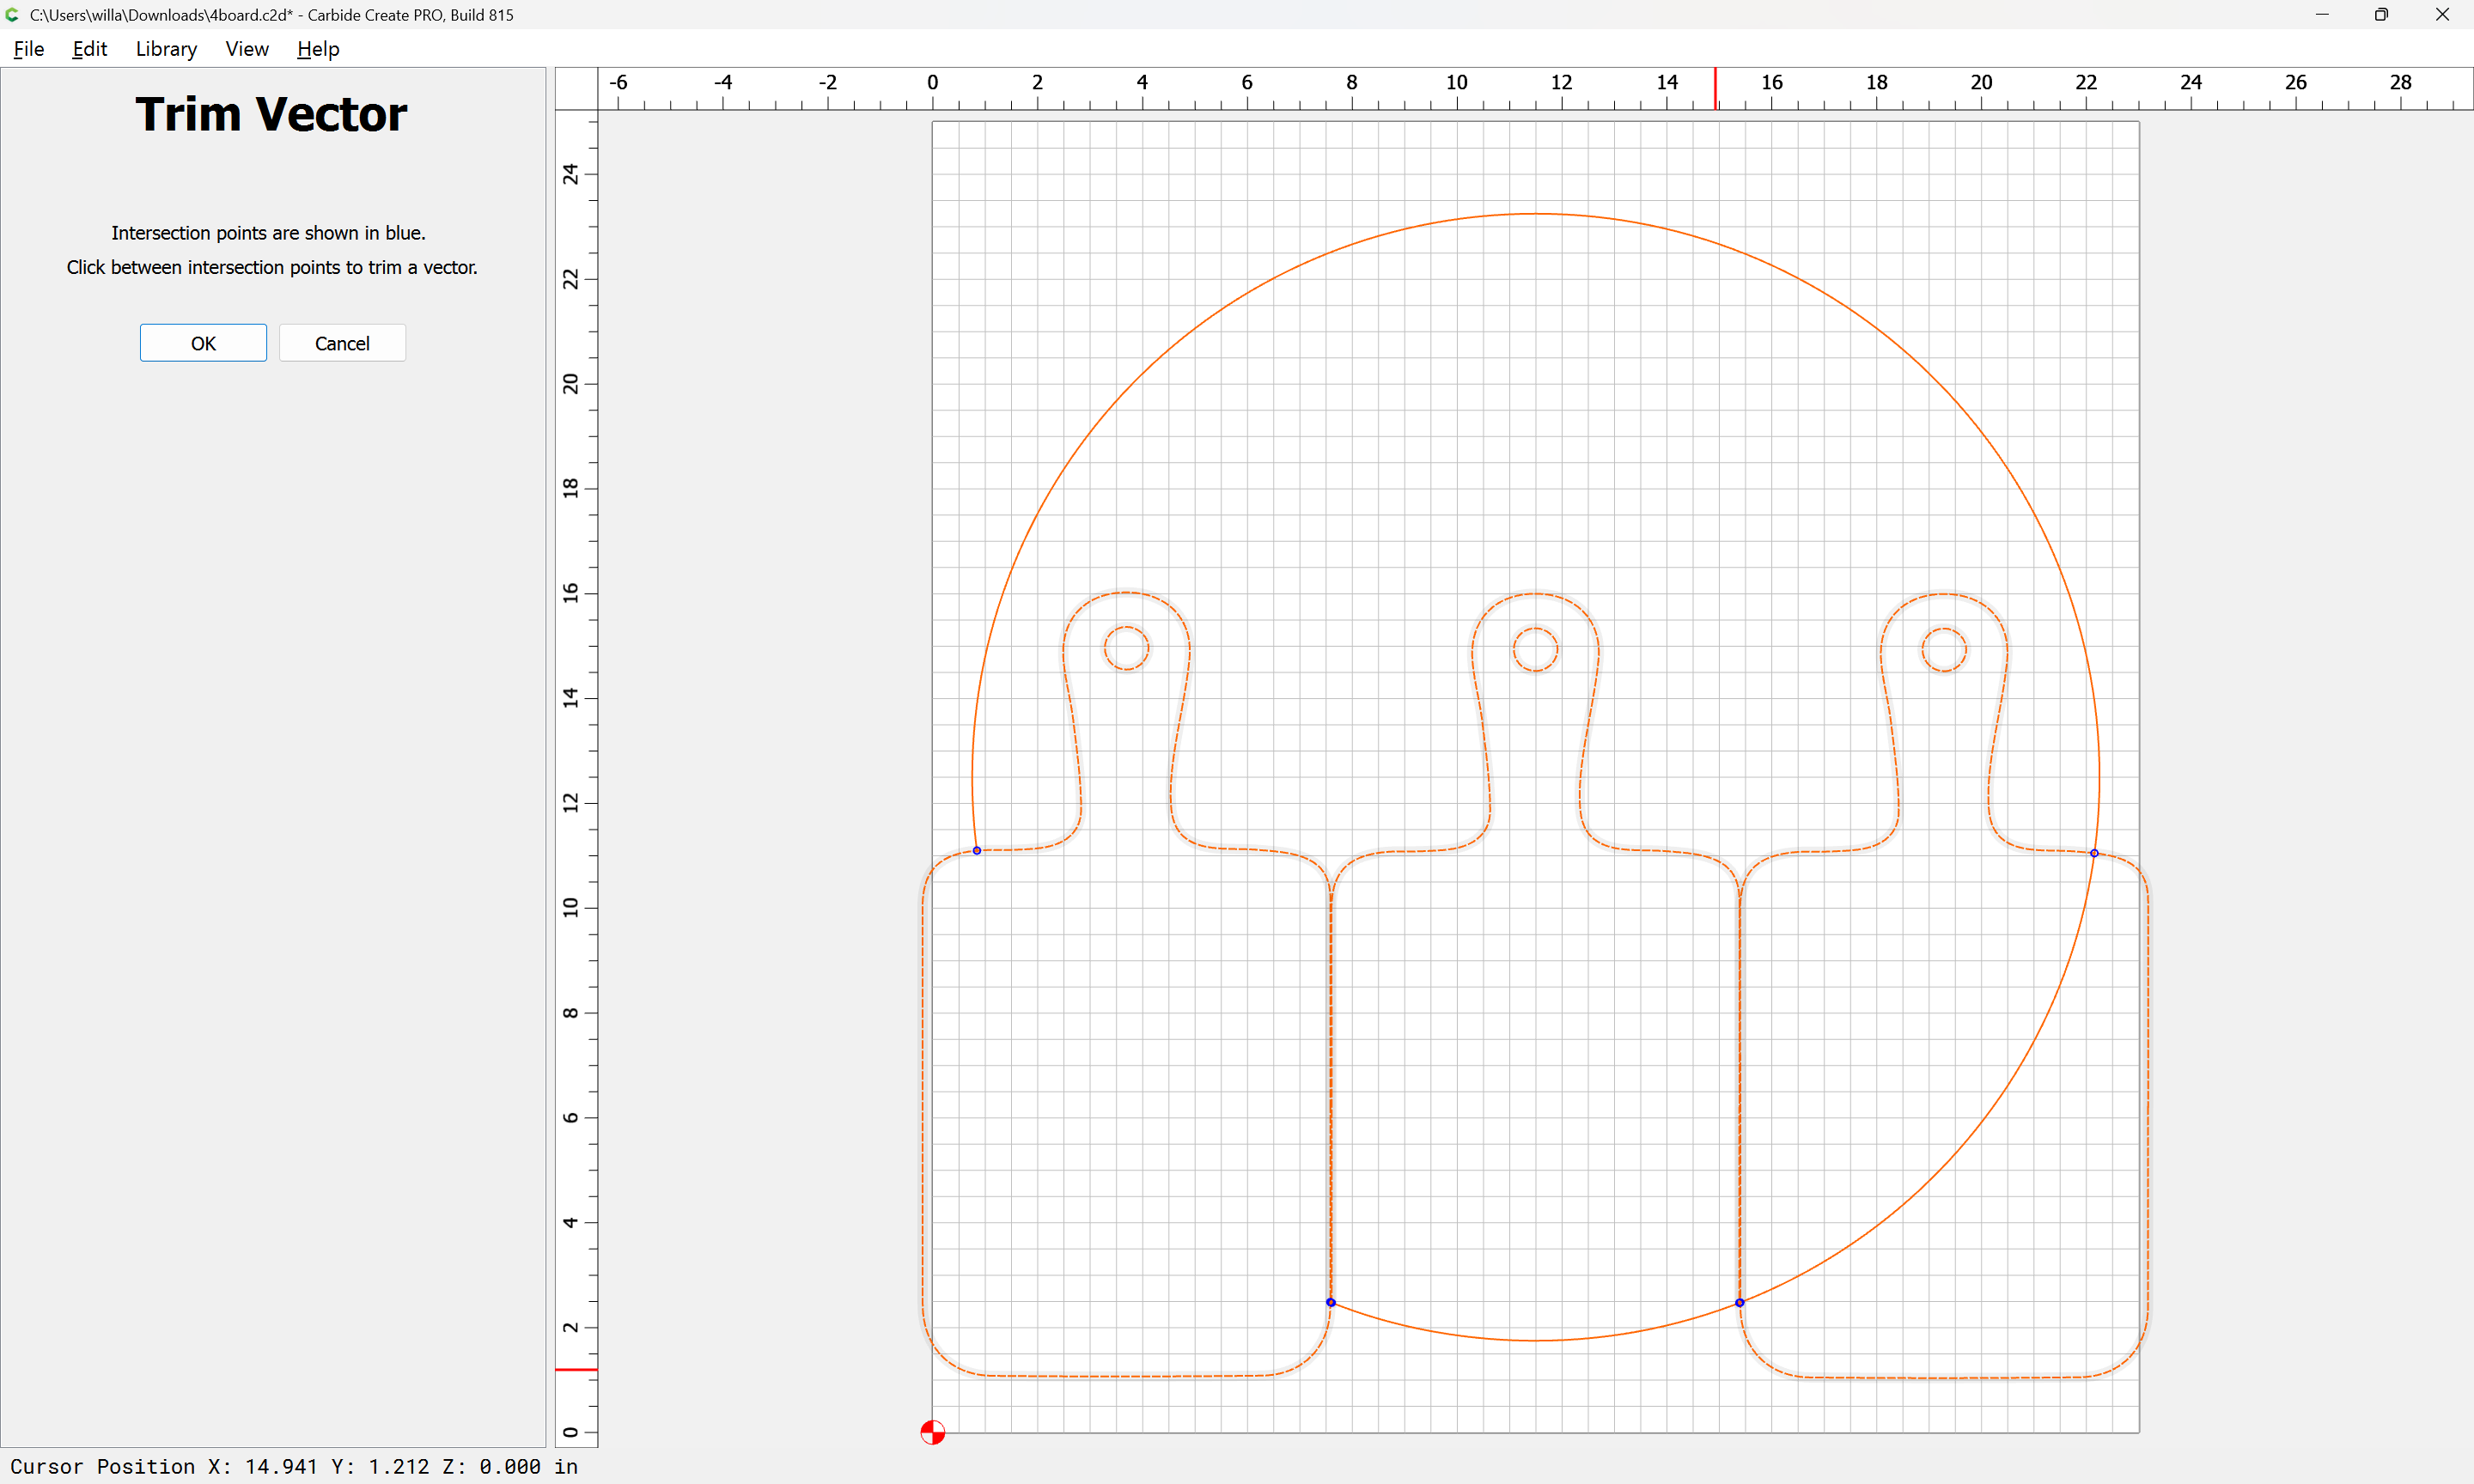Click the 'Intersection points are shown in blue.' text
The image size is (2474, 1484).
pyautogui.click(x=268, y=233)
